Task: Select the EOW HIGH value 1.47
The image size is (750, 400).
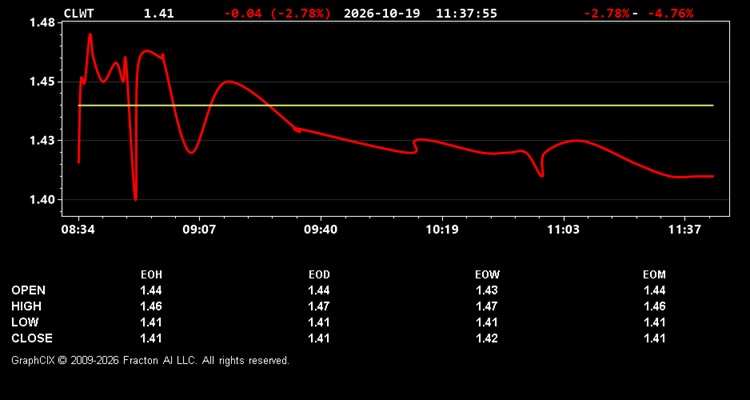Action: (x=487, y=306)
